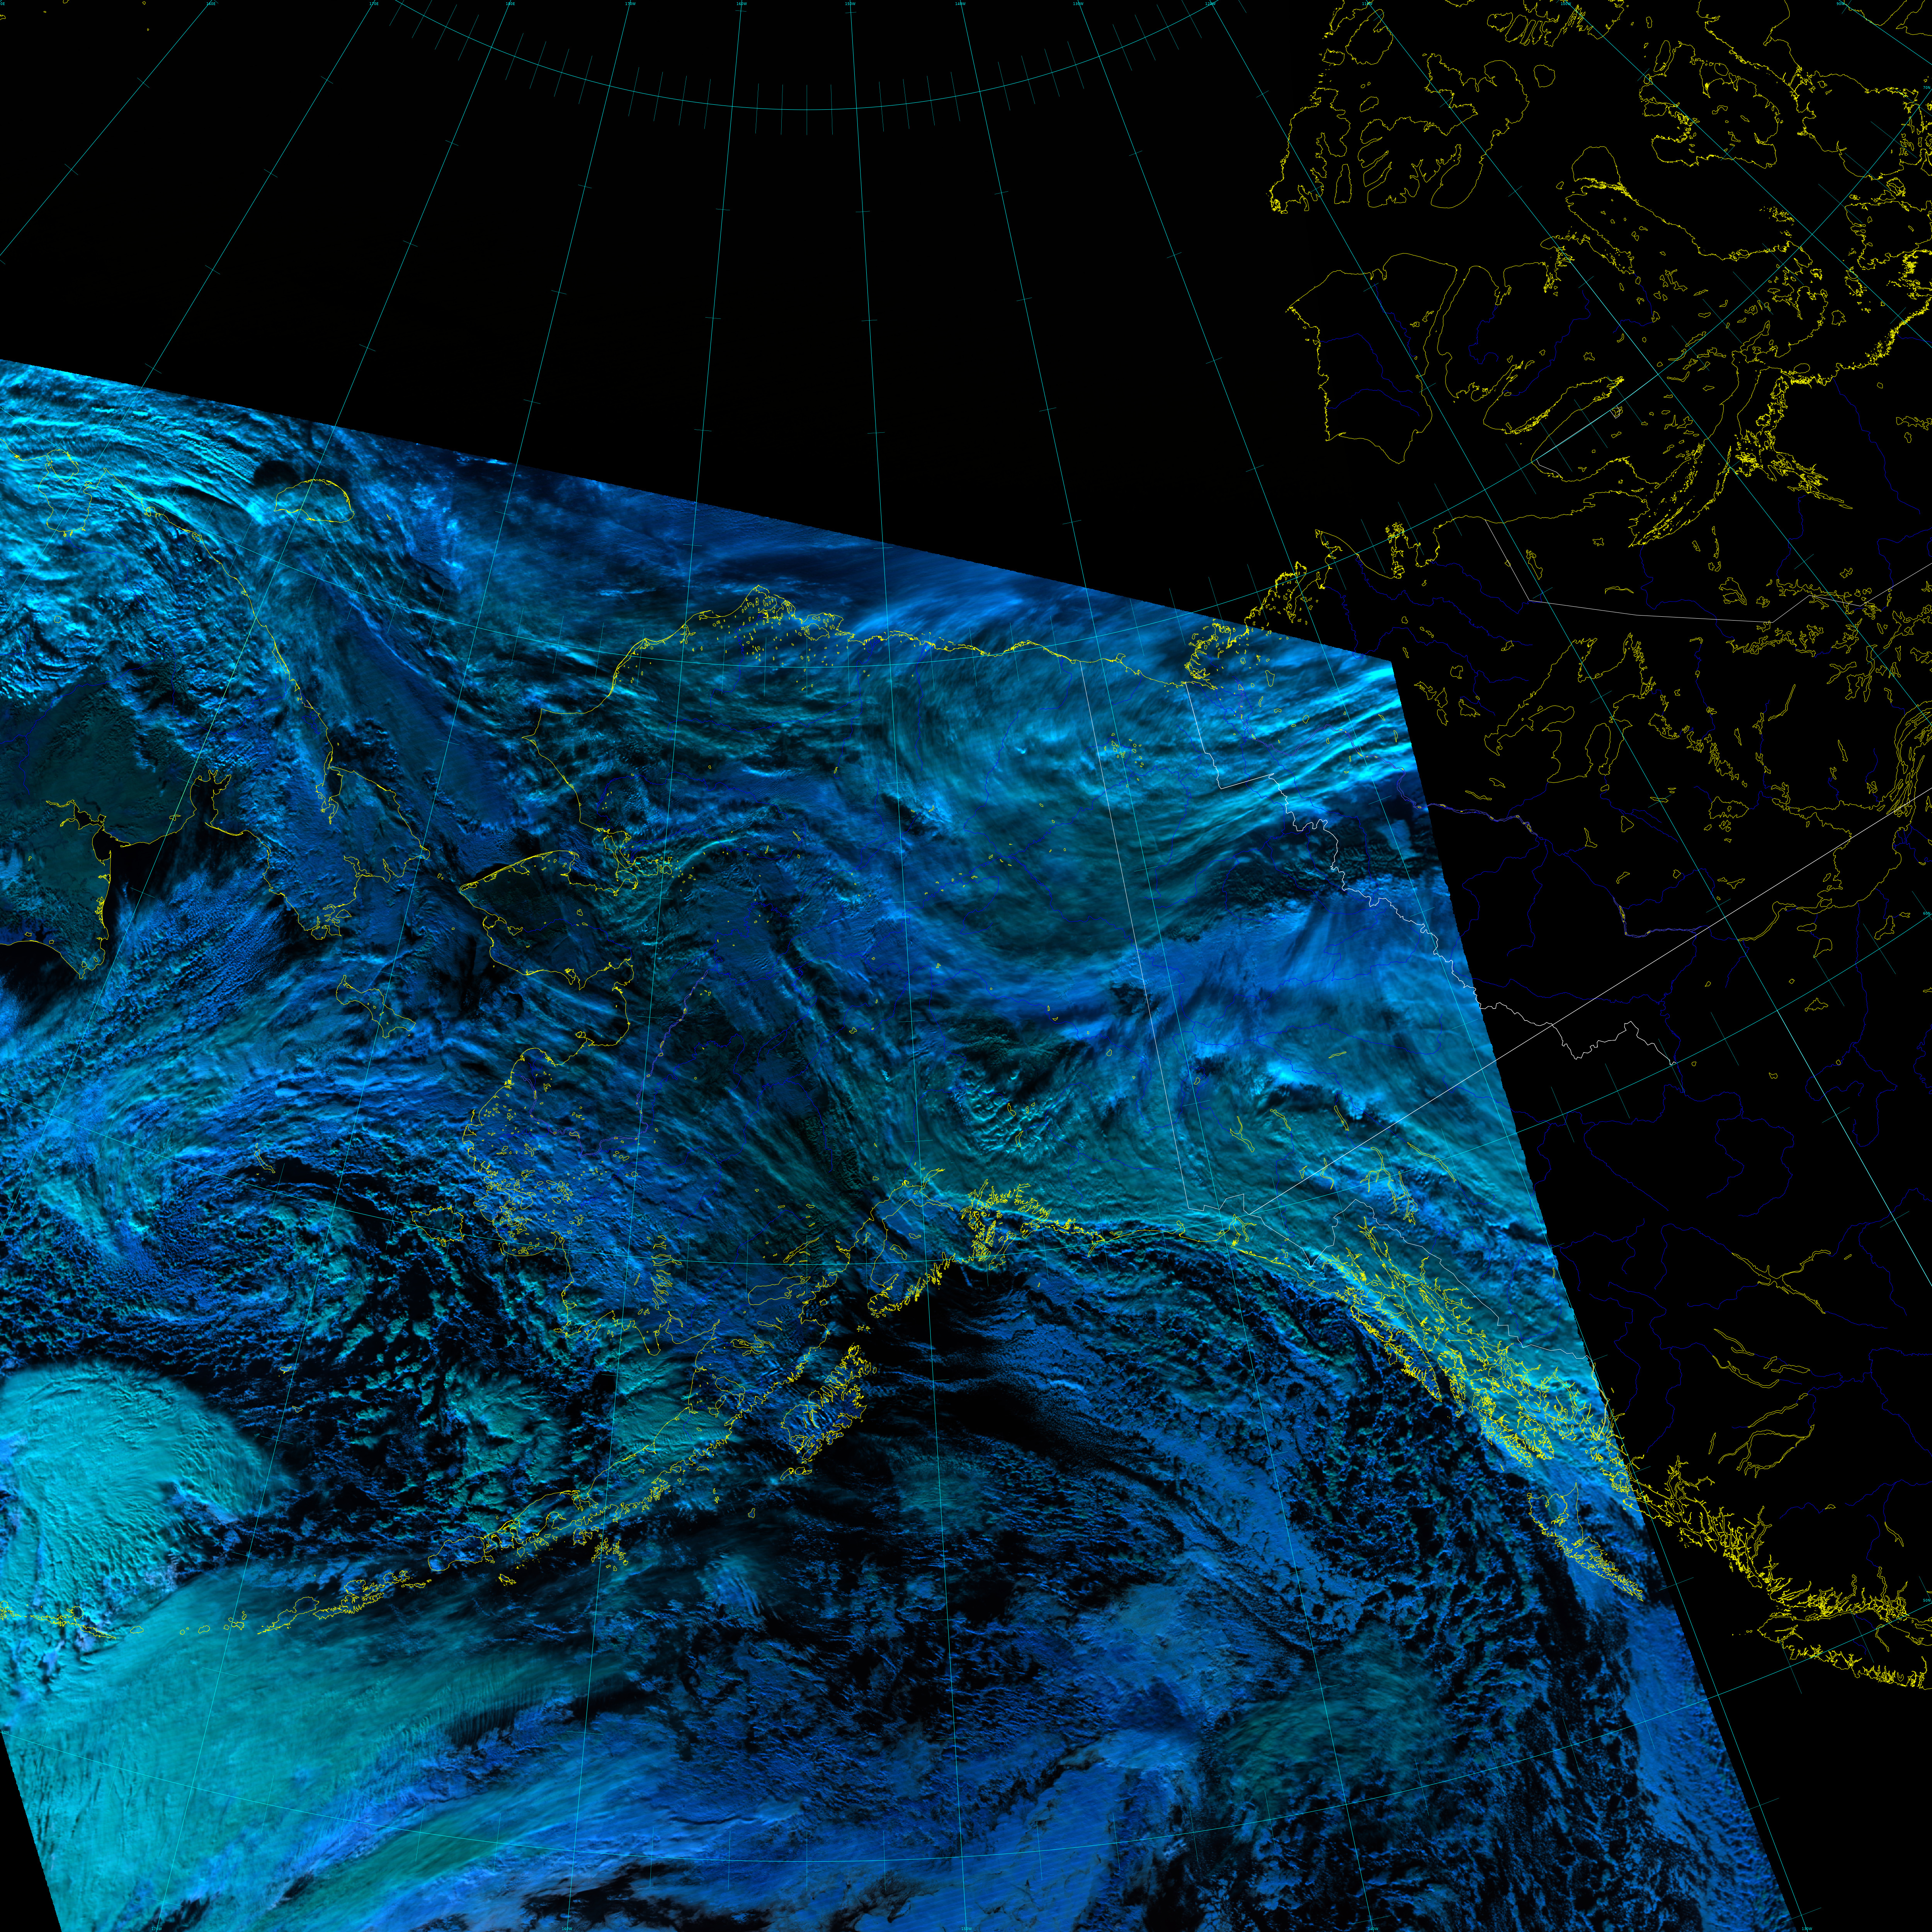Click the 70N latitude label at right edge
This screenshot has height=1932, width=1932.
click(1927, 88)
